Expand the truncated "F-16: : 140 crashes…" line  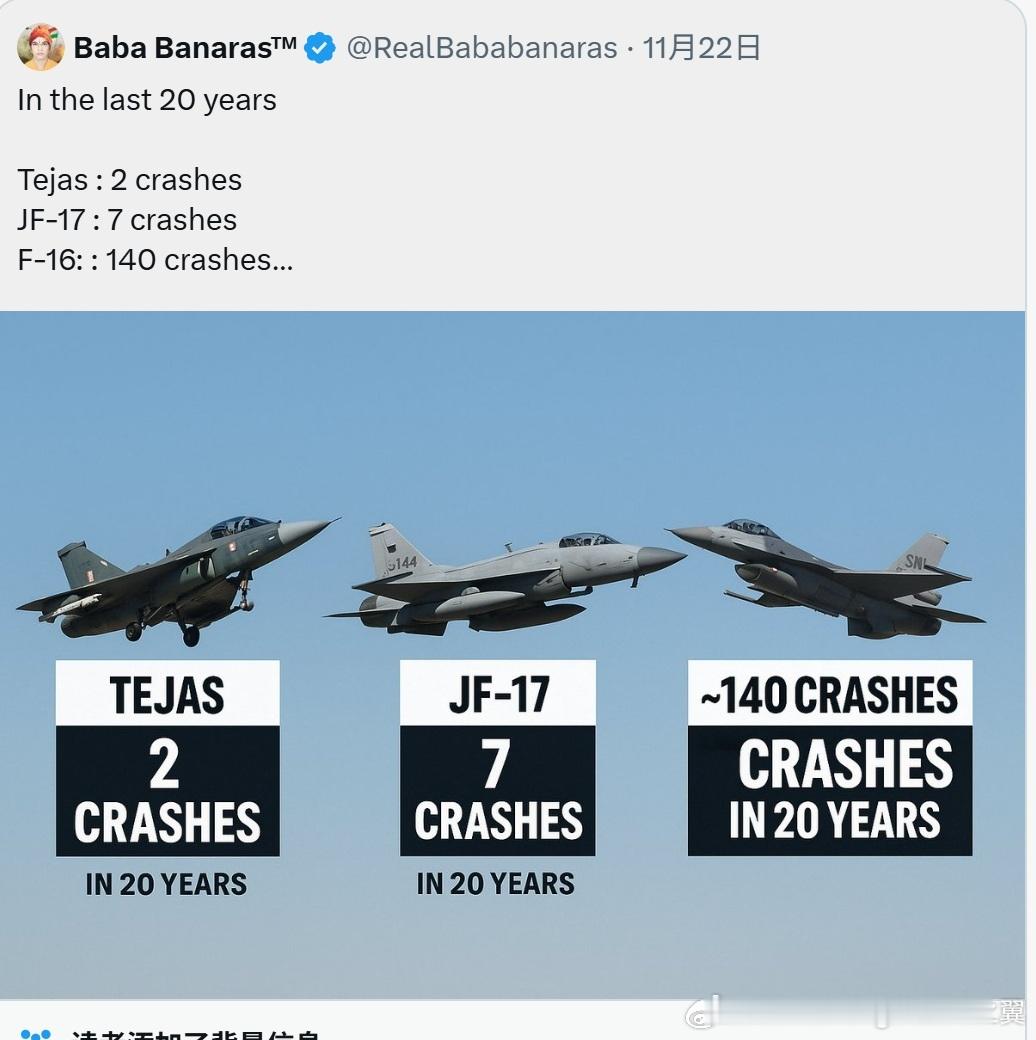point(155,259)
